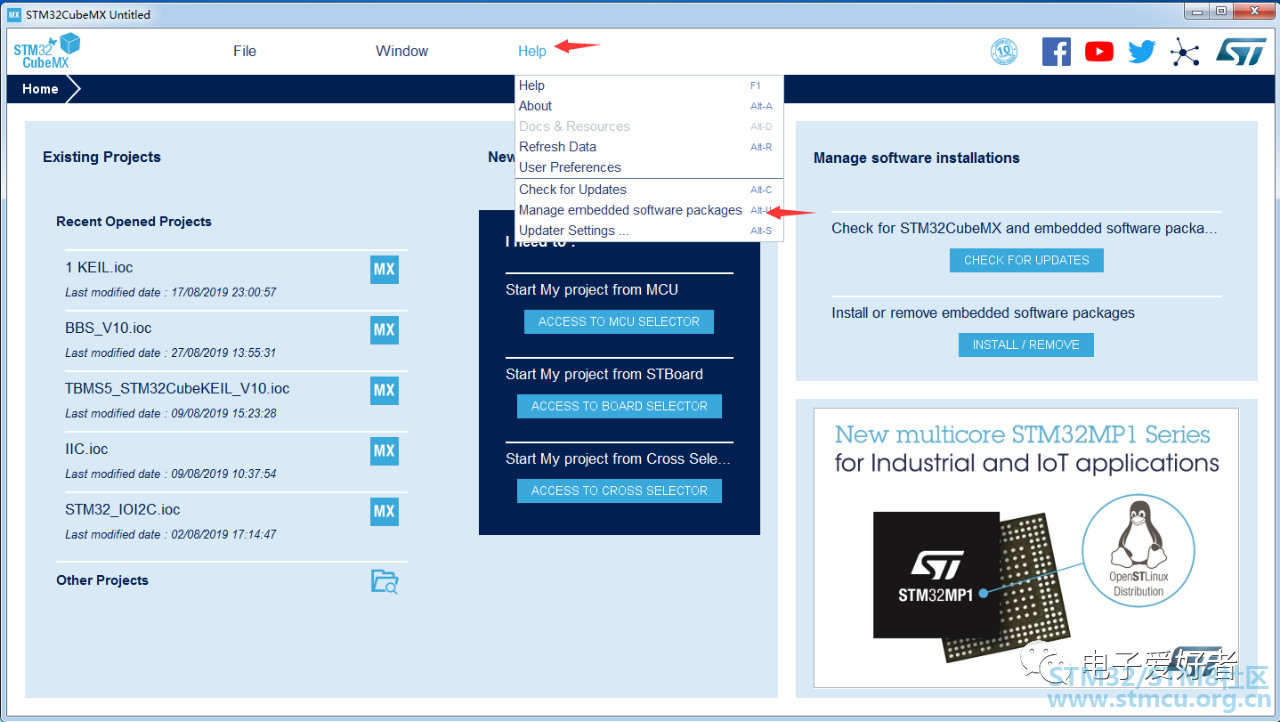Open recent project IIC.ioc
Viewport: 1280px width, 722px height.
pyautogui.click(x=87, y=449)
